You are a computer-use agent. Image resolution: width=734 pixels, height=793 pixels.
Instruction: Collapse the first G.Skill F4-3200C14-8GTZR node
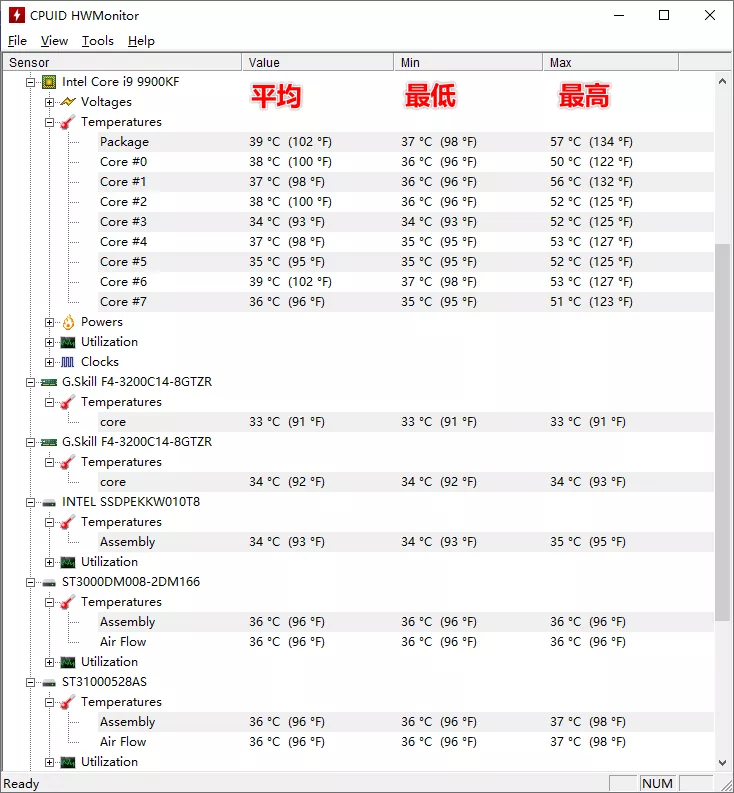click(x=30, y=382)
